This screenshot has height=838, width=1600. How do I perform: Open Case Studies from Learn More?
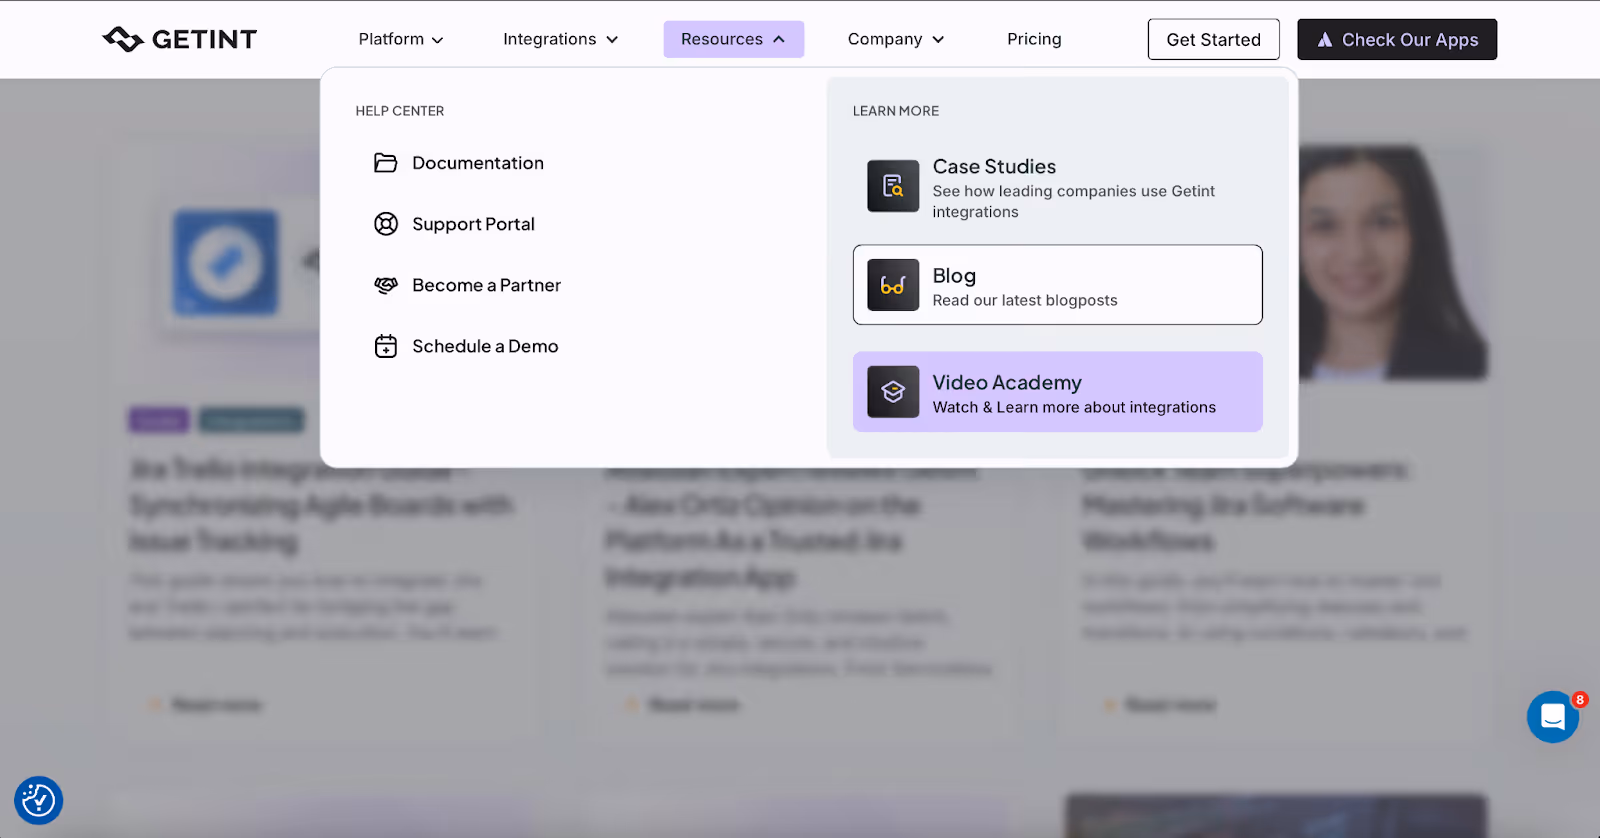1058,187
